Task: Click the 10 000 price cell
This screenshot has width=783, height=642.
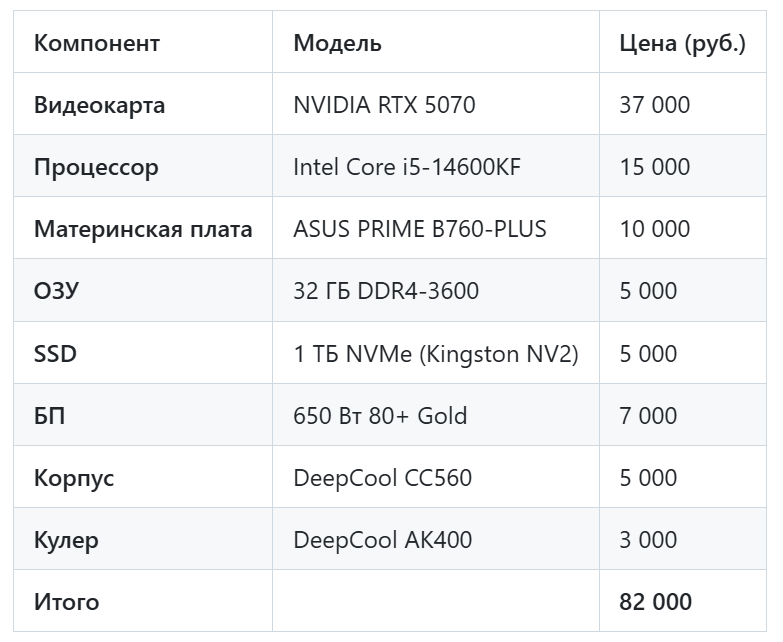Action: point(654,229)
